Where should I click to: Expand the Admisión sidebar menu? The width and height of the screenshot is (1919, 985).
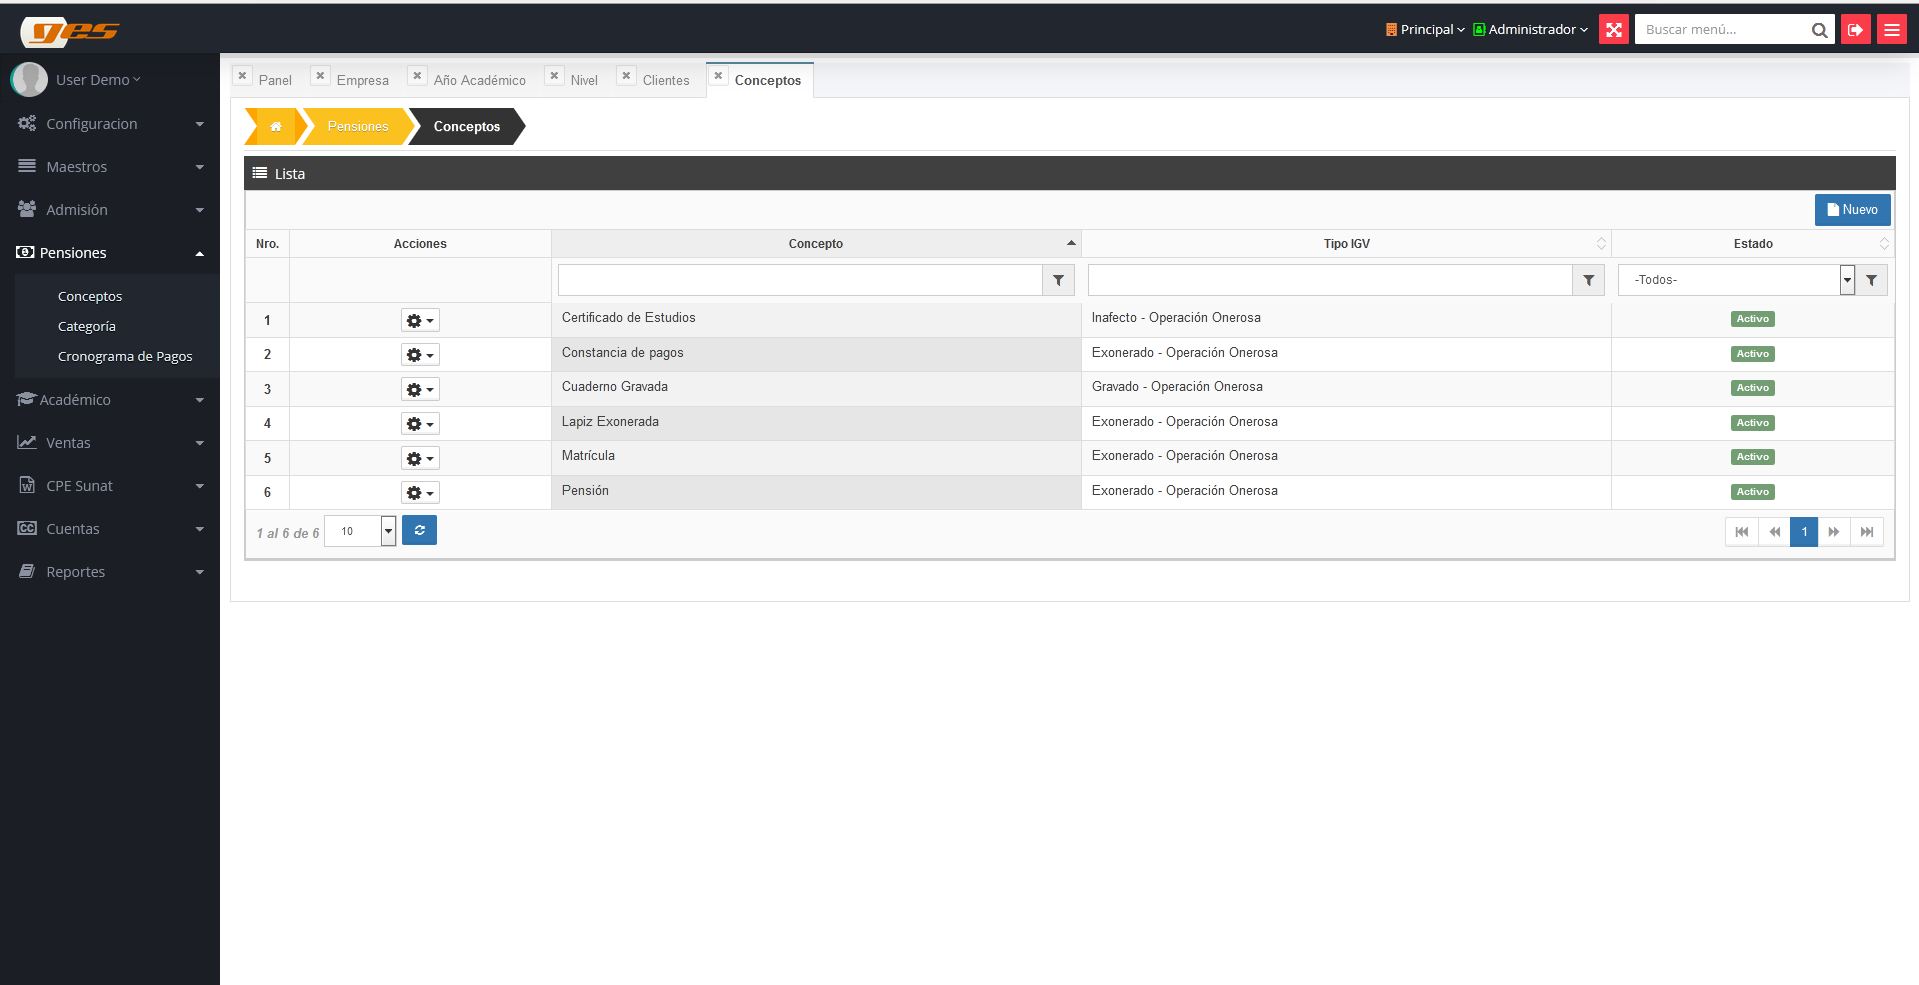(x=110, y=210)
